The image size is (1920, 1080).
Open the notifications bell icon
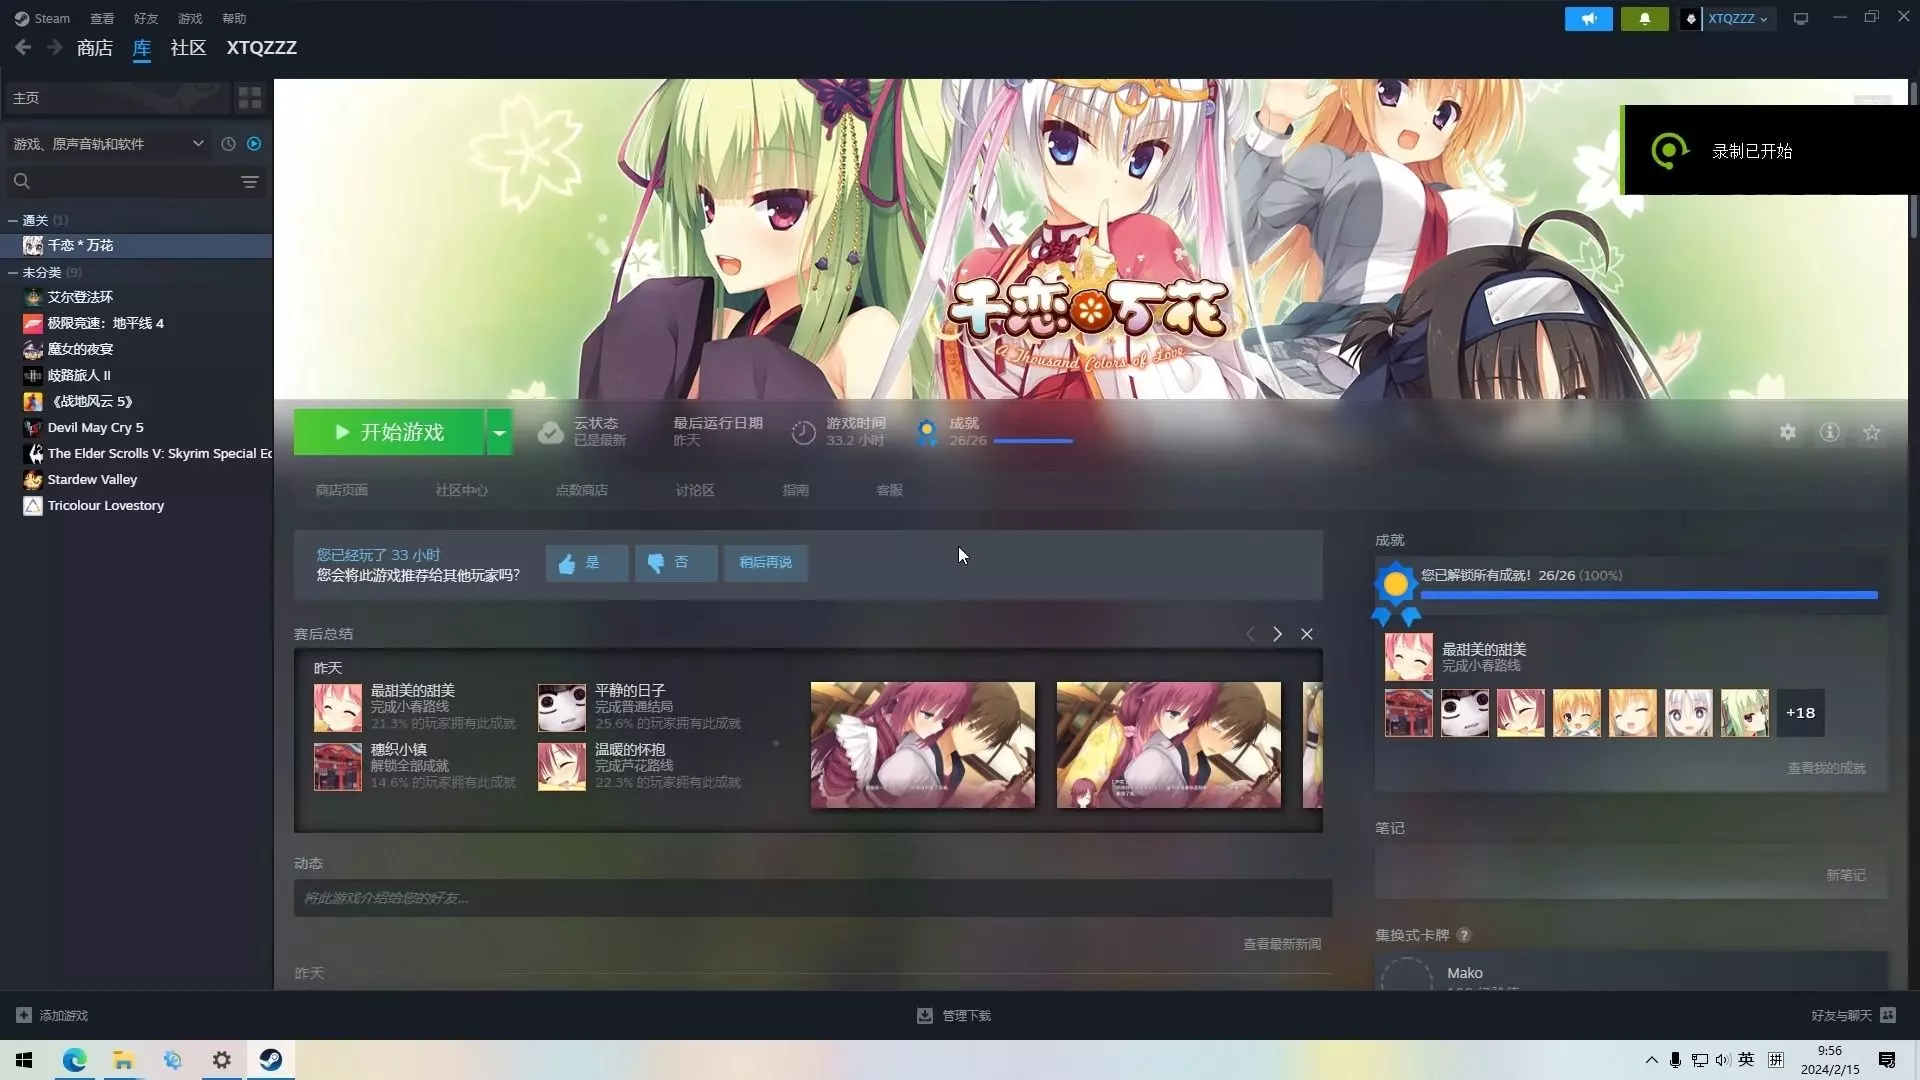point(1644,19)
